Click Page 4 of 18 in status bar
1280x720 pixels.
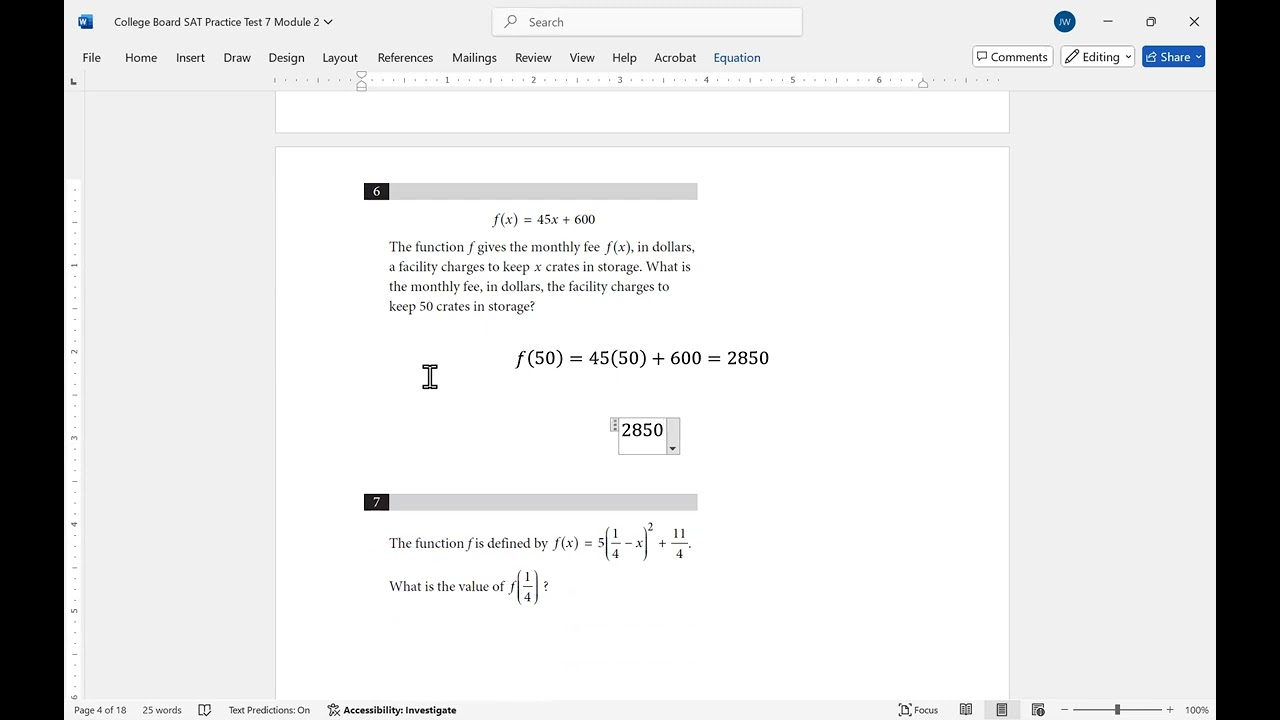click(x=100, y=710)
